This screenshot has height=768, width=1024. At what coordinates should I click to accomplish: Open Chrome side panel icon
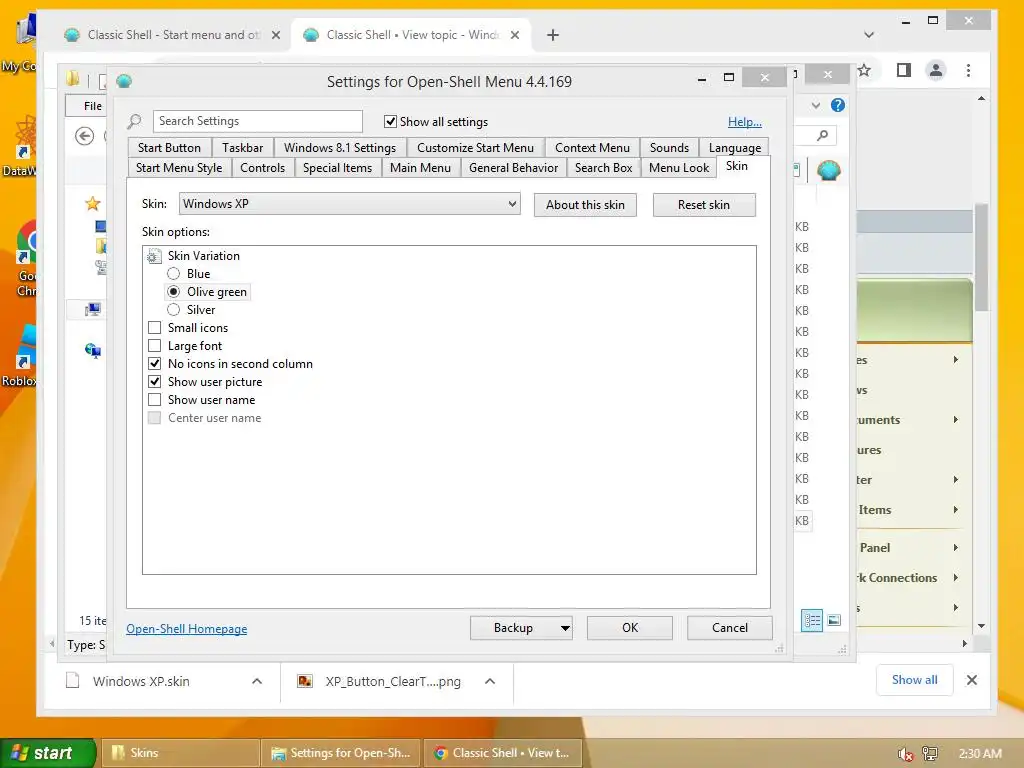click(x=904, y=70)
